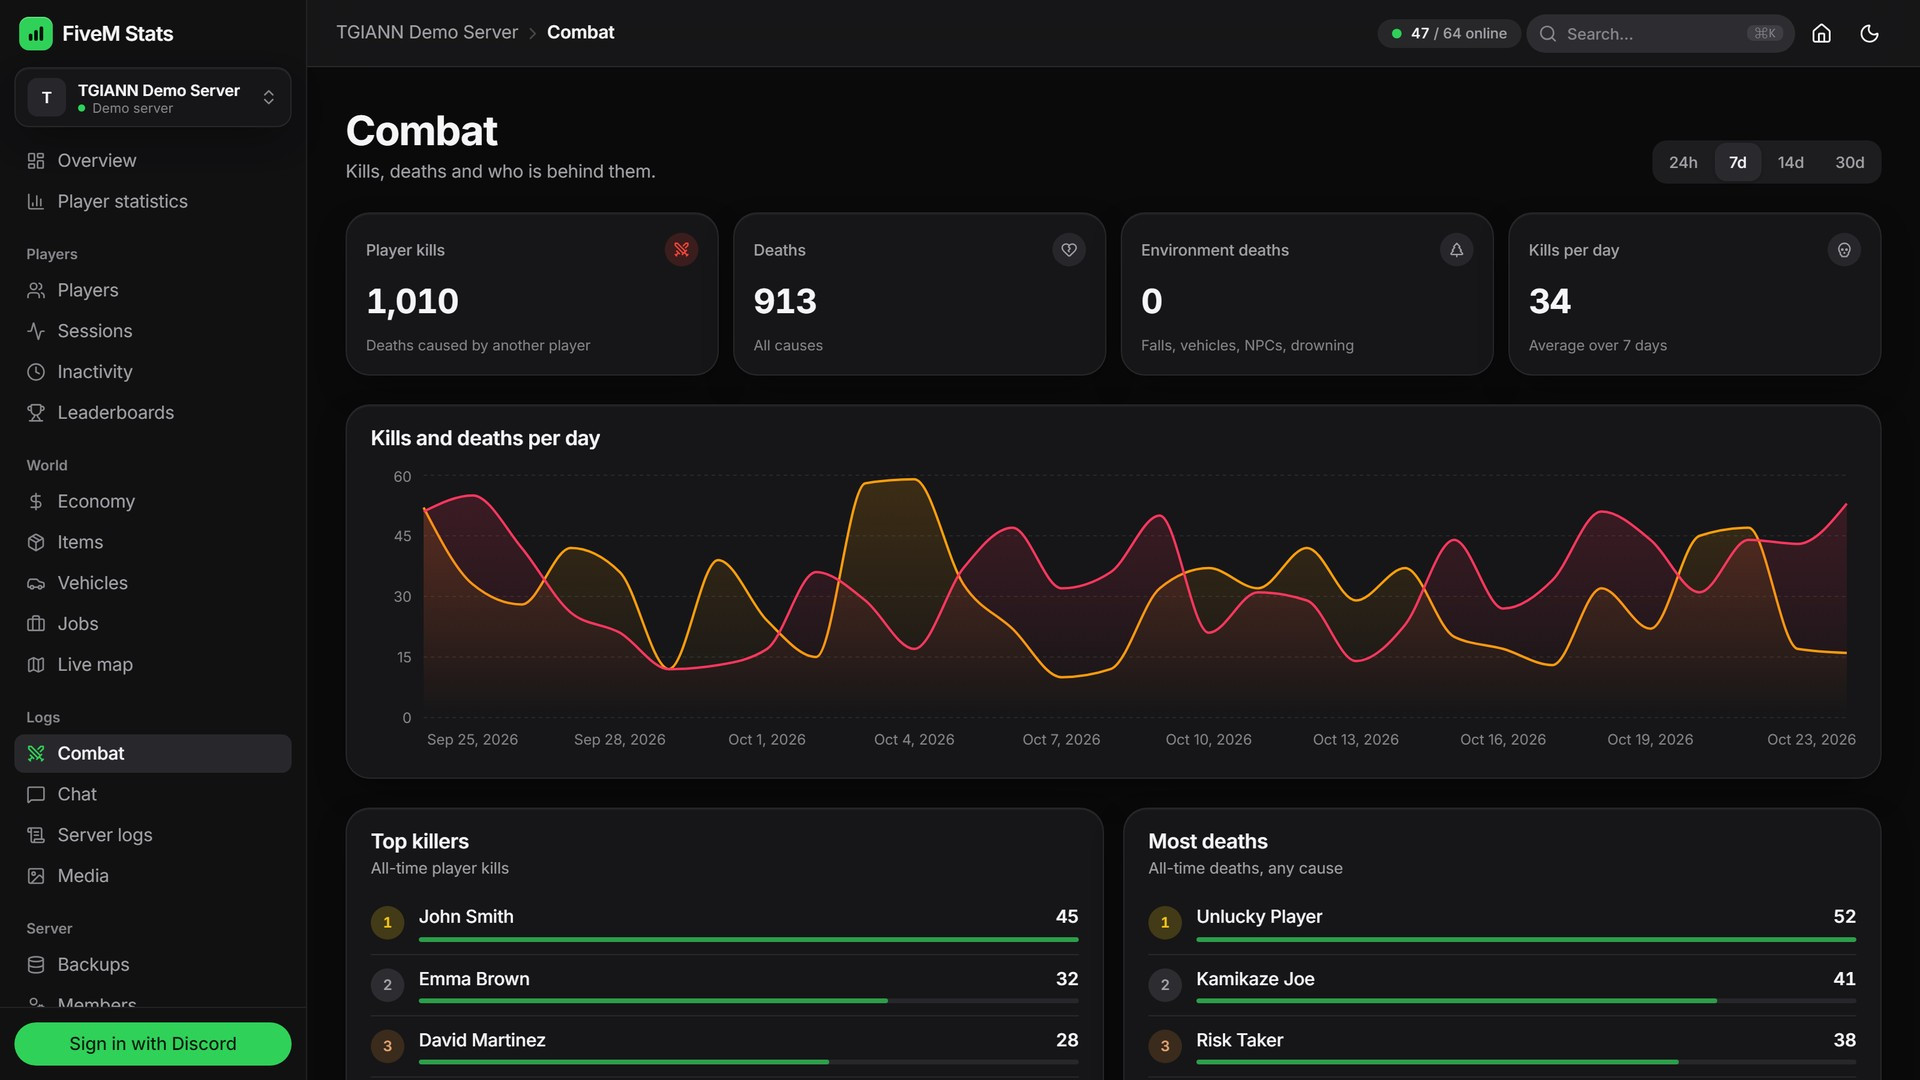
Task: Click the bell icon on Environment deaths card
Action: (1456, 250)
